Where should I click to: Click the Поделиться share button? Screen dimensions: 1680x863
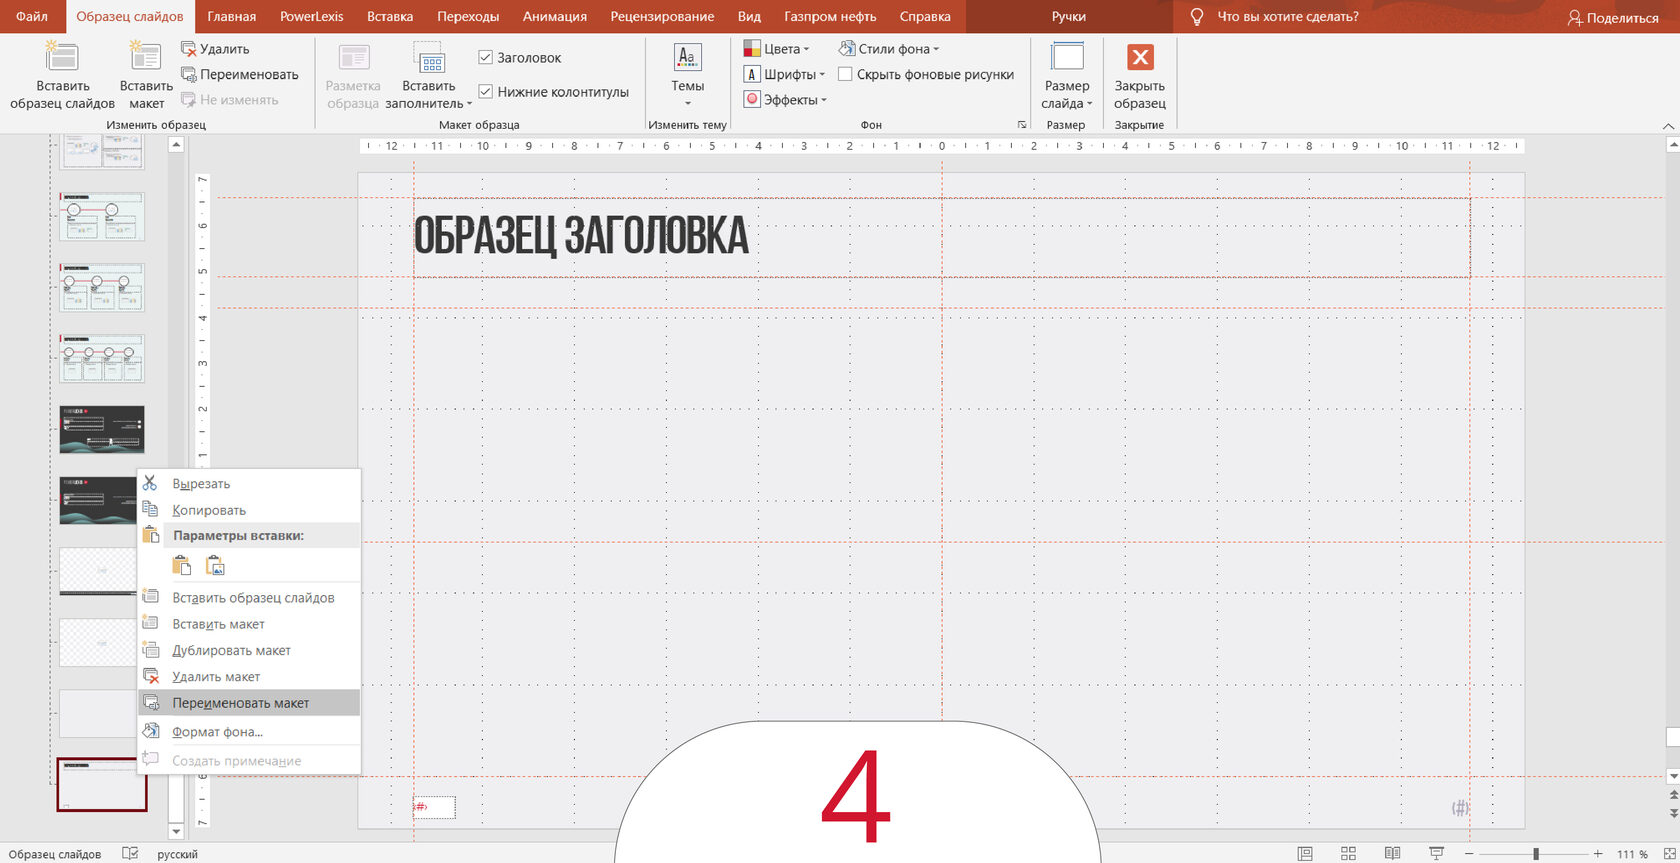(1612, 17)
